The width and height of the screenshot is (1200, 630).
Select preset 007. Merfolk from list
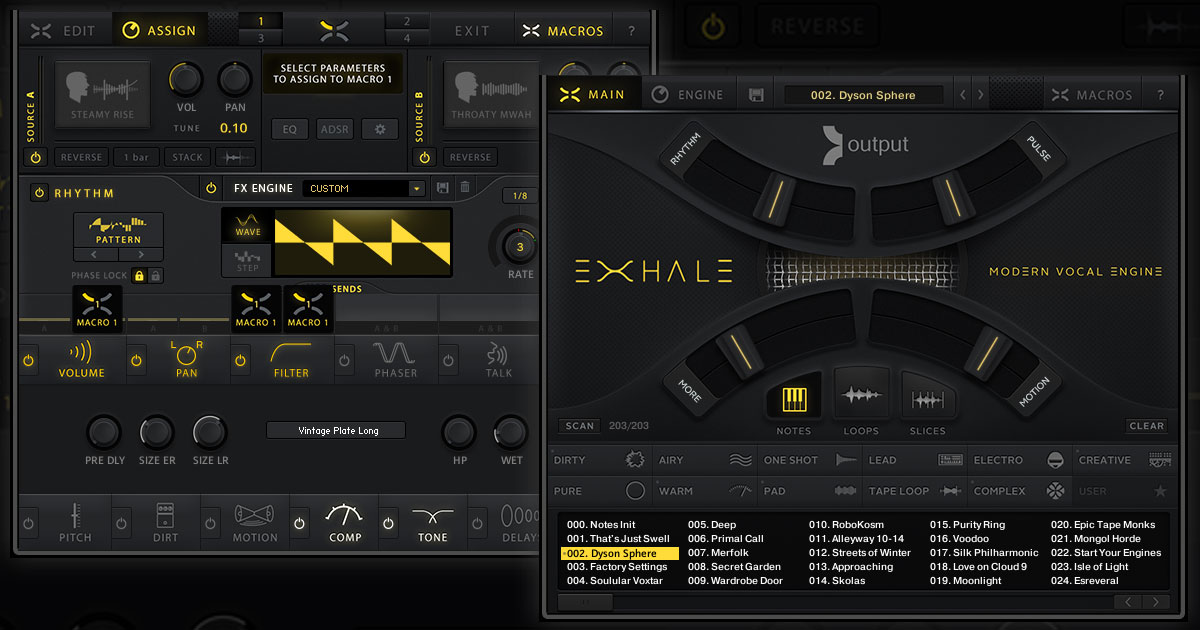point(712,553)
